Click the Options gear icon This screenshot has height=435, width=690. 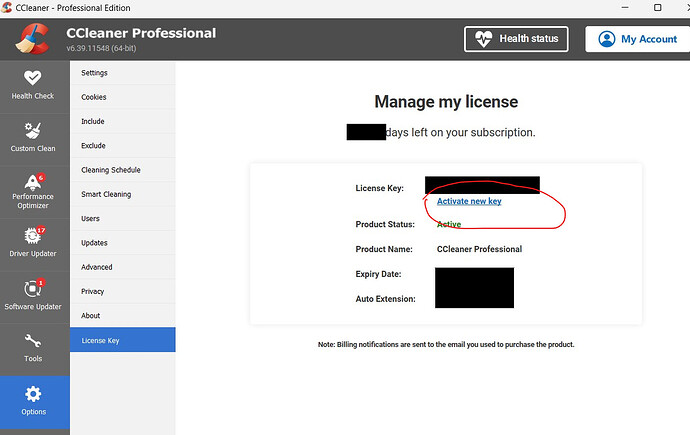[x=33, y=398]
